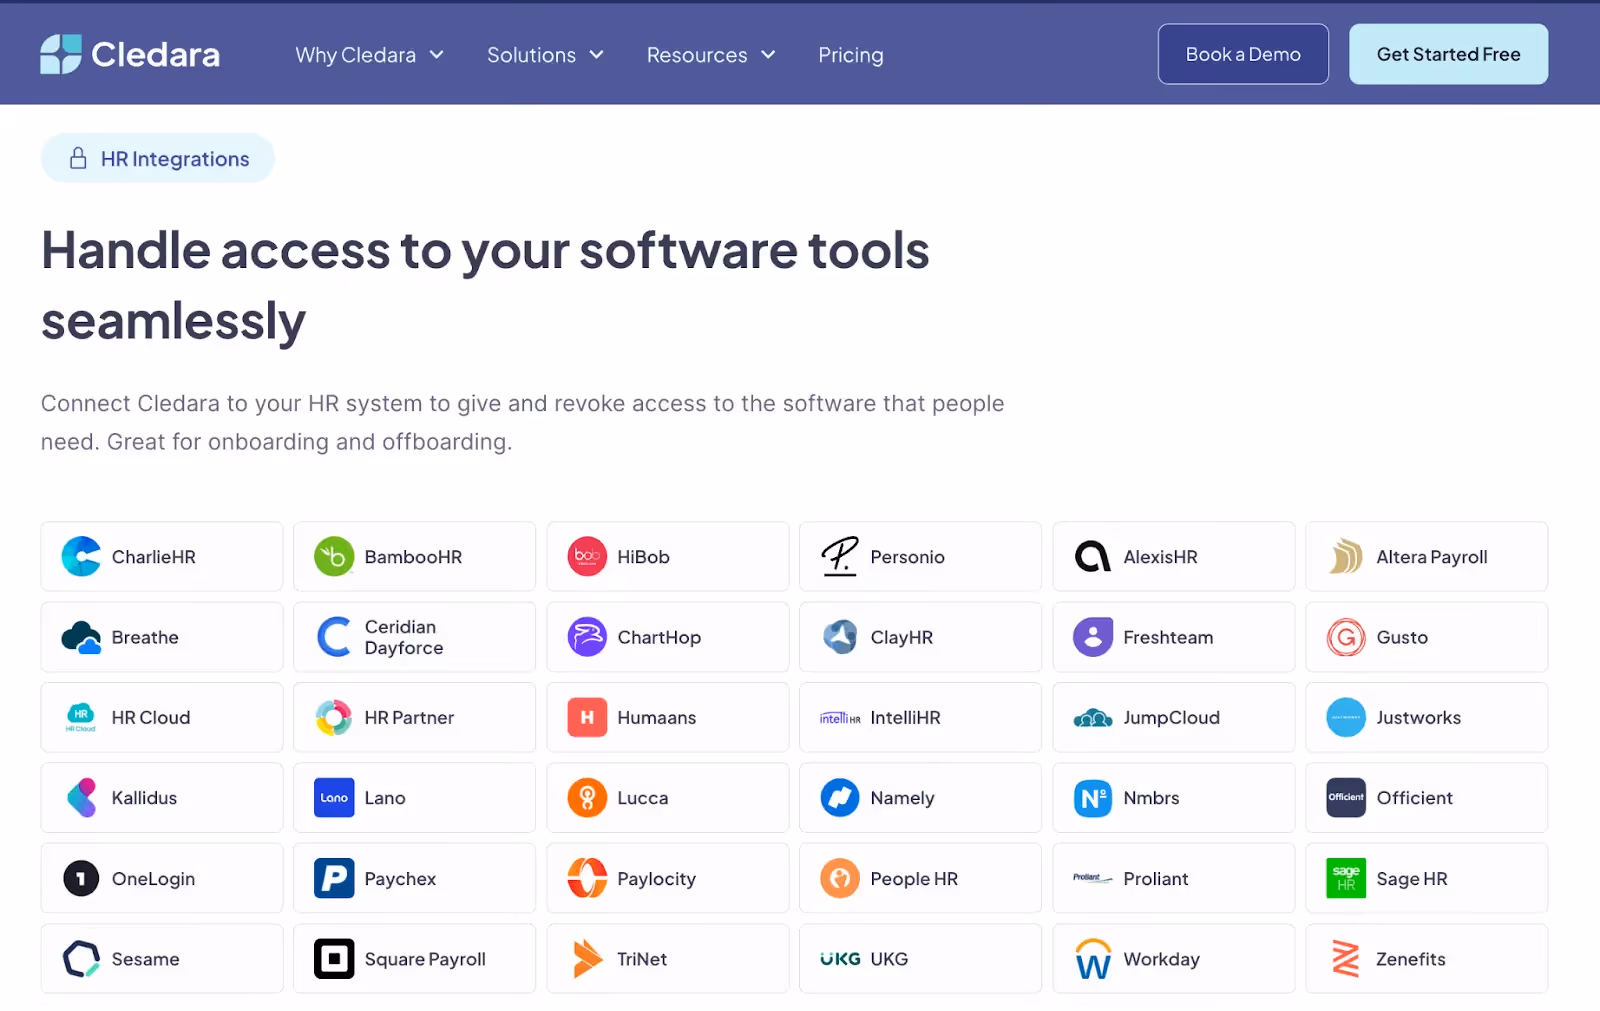Click the ClayHR logo icon
Screen dimensions: 1600x1011
coord(840,637)
